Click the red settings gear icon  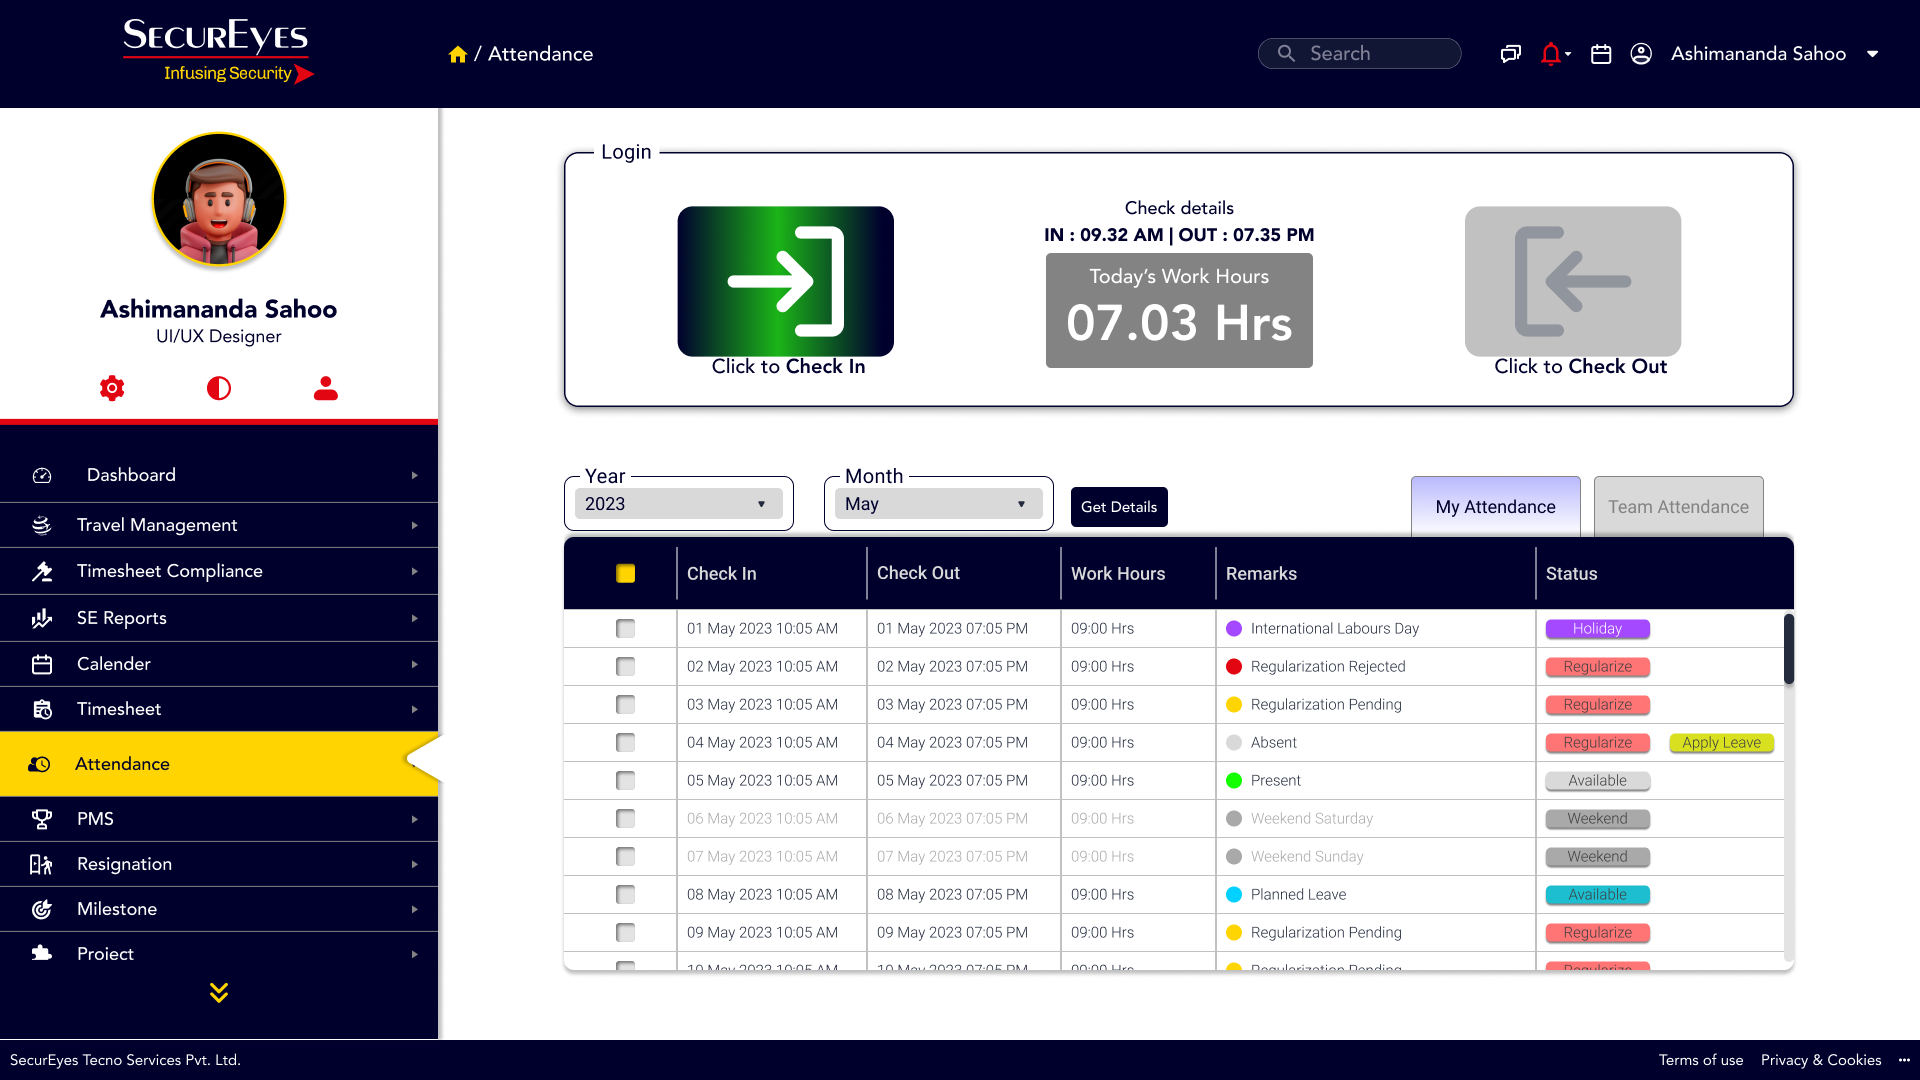click(x=112, y=388)
